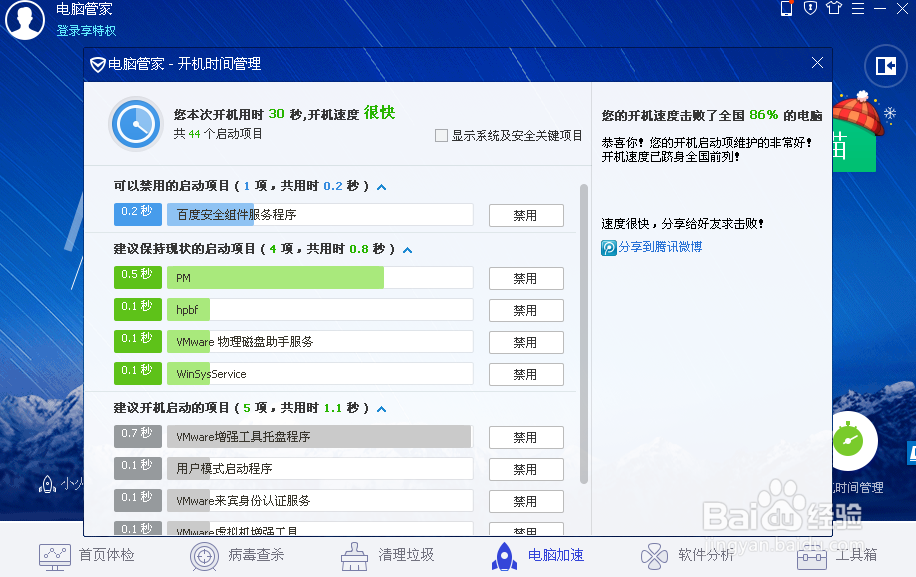Click the small rocket icon at left edge
The height and width of the screenshot is (577, 916).
click(47, 484)
